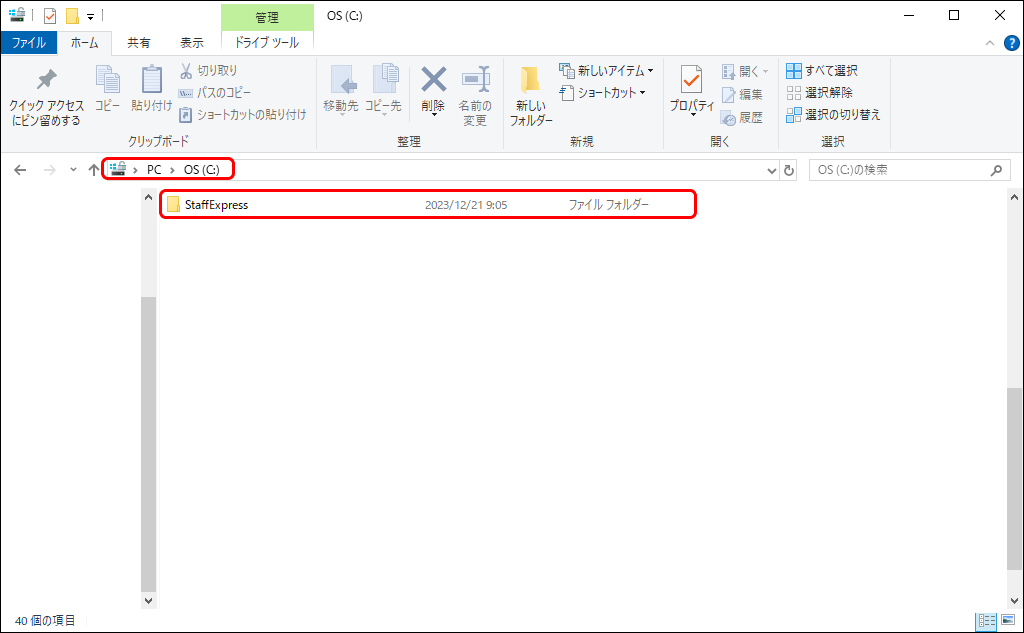The height and width of the screenshot is (633, 1024).
Task: Click file list scroll up arrow
Action: pyautogui.click(x=1014, y=197)
